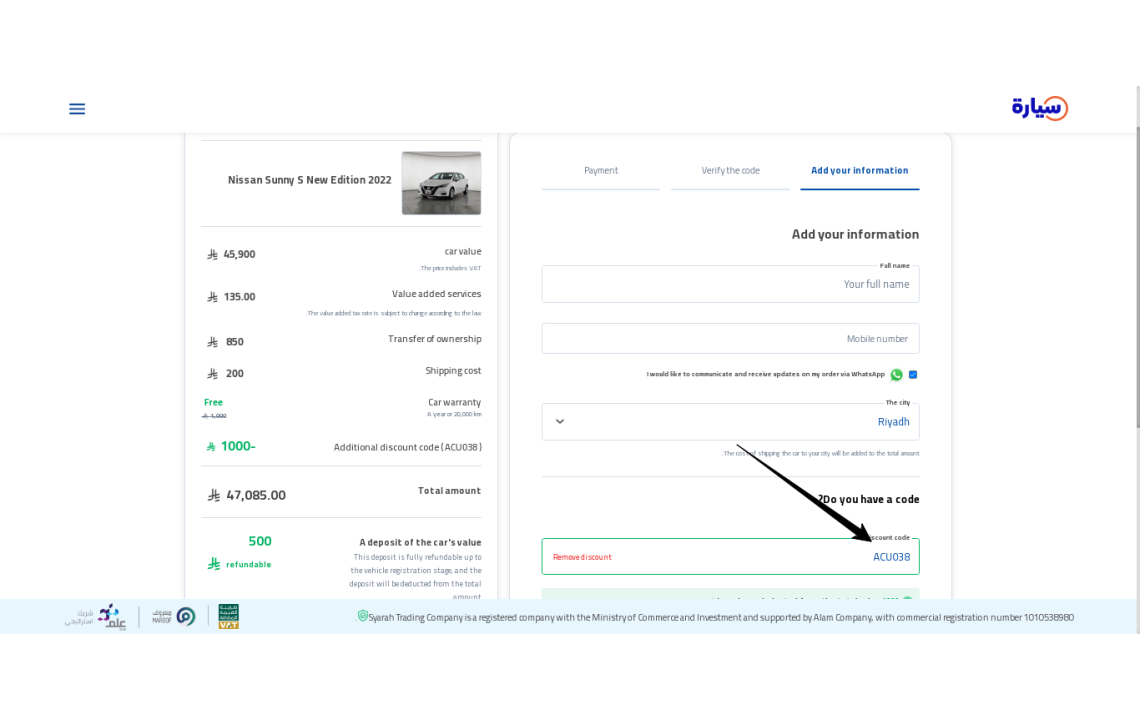1140x720 pixels.
Task: Click the Transfer of ownership label
Action: coord(435,339)
